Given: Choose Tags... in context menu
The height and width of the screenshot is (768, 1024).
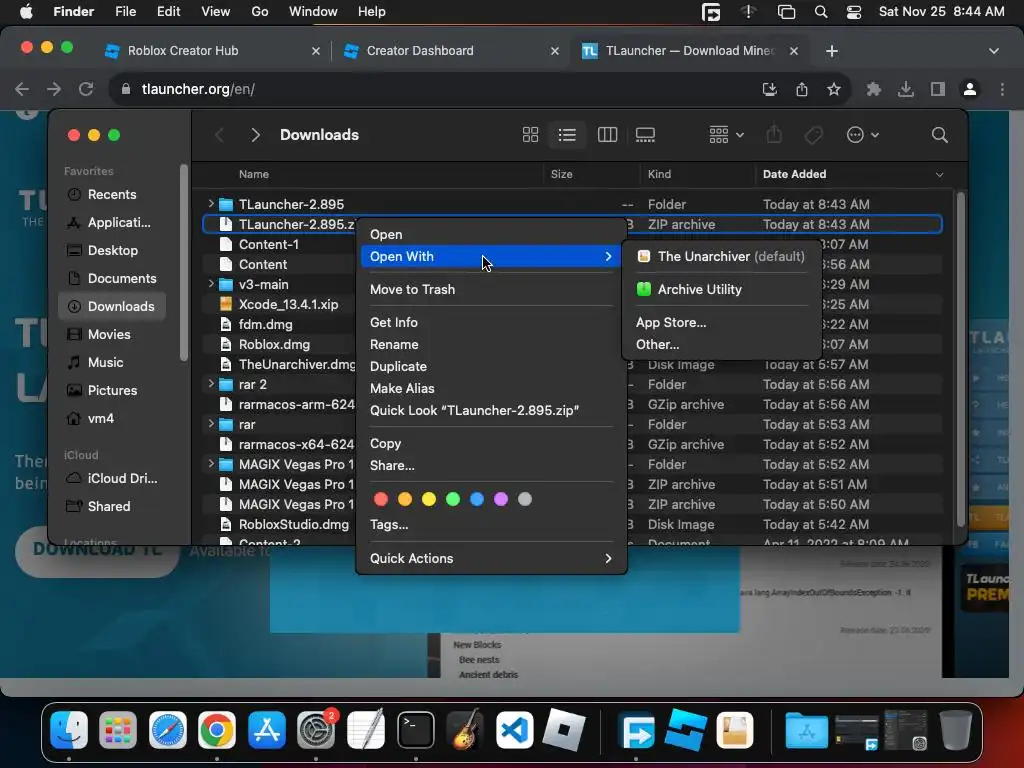Looking at the screenshot, I should 491,525.
